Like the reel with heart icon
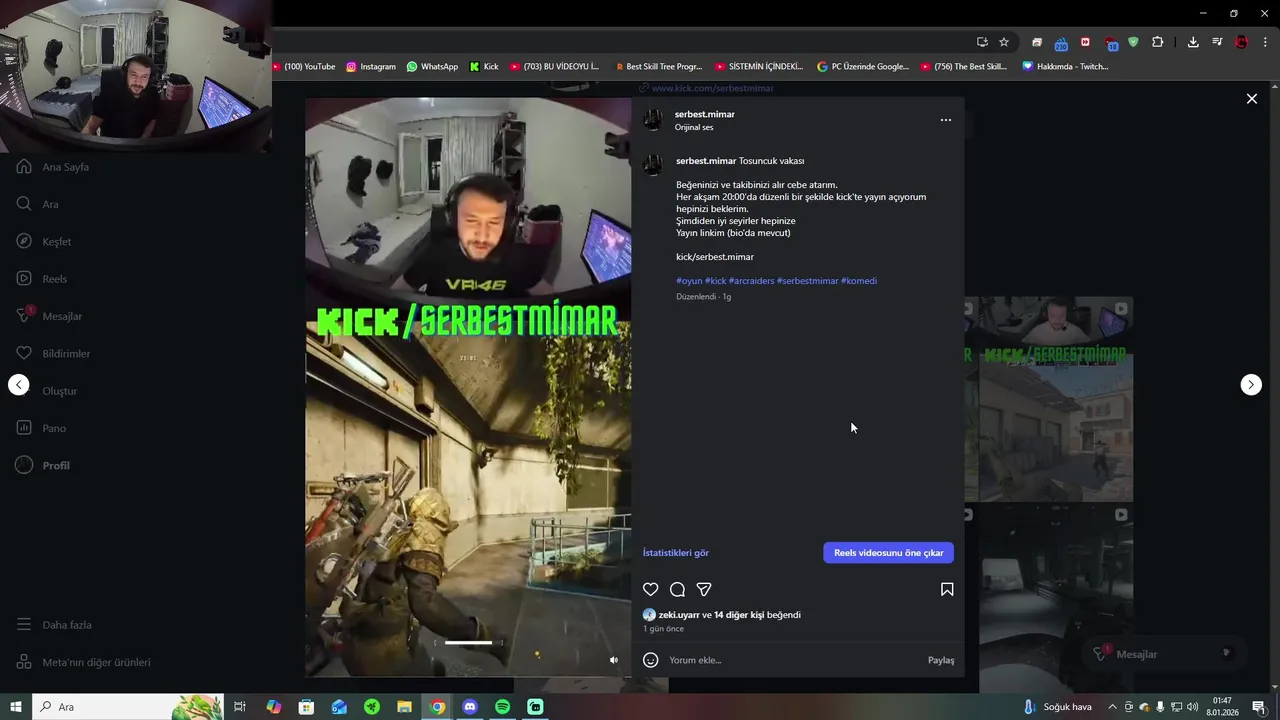The image size is (1280, 720). [x=651, y=590]
